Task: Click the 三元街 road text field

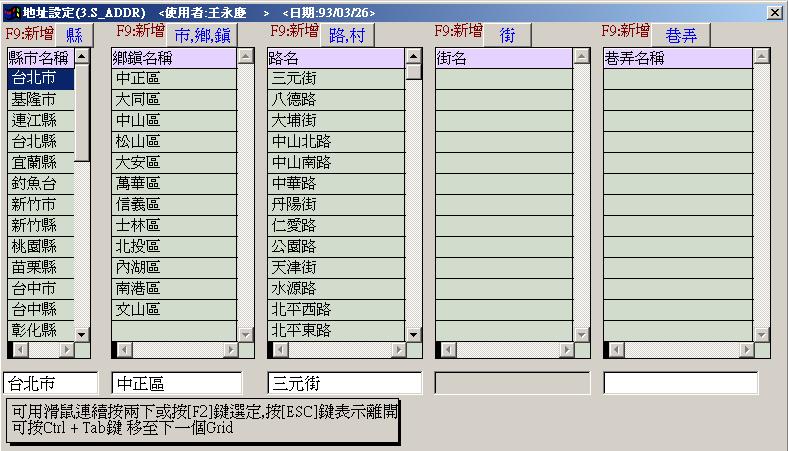Action: coord(344,383)
